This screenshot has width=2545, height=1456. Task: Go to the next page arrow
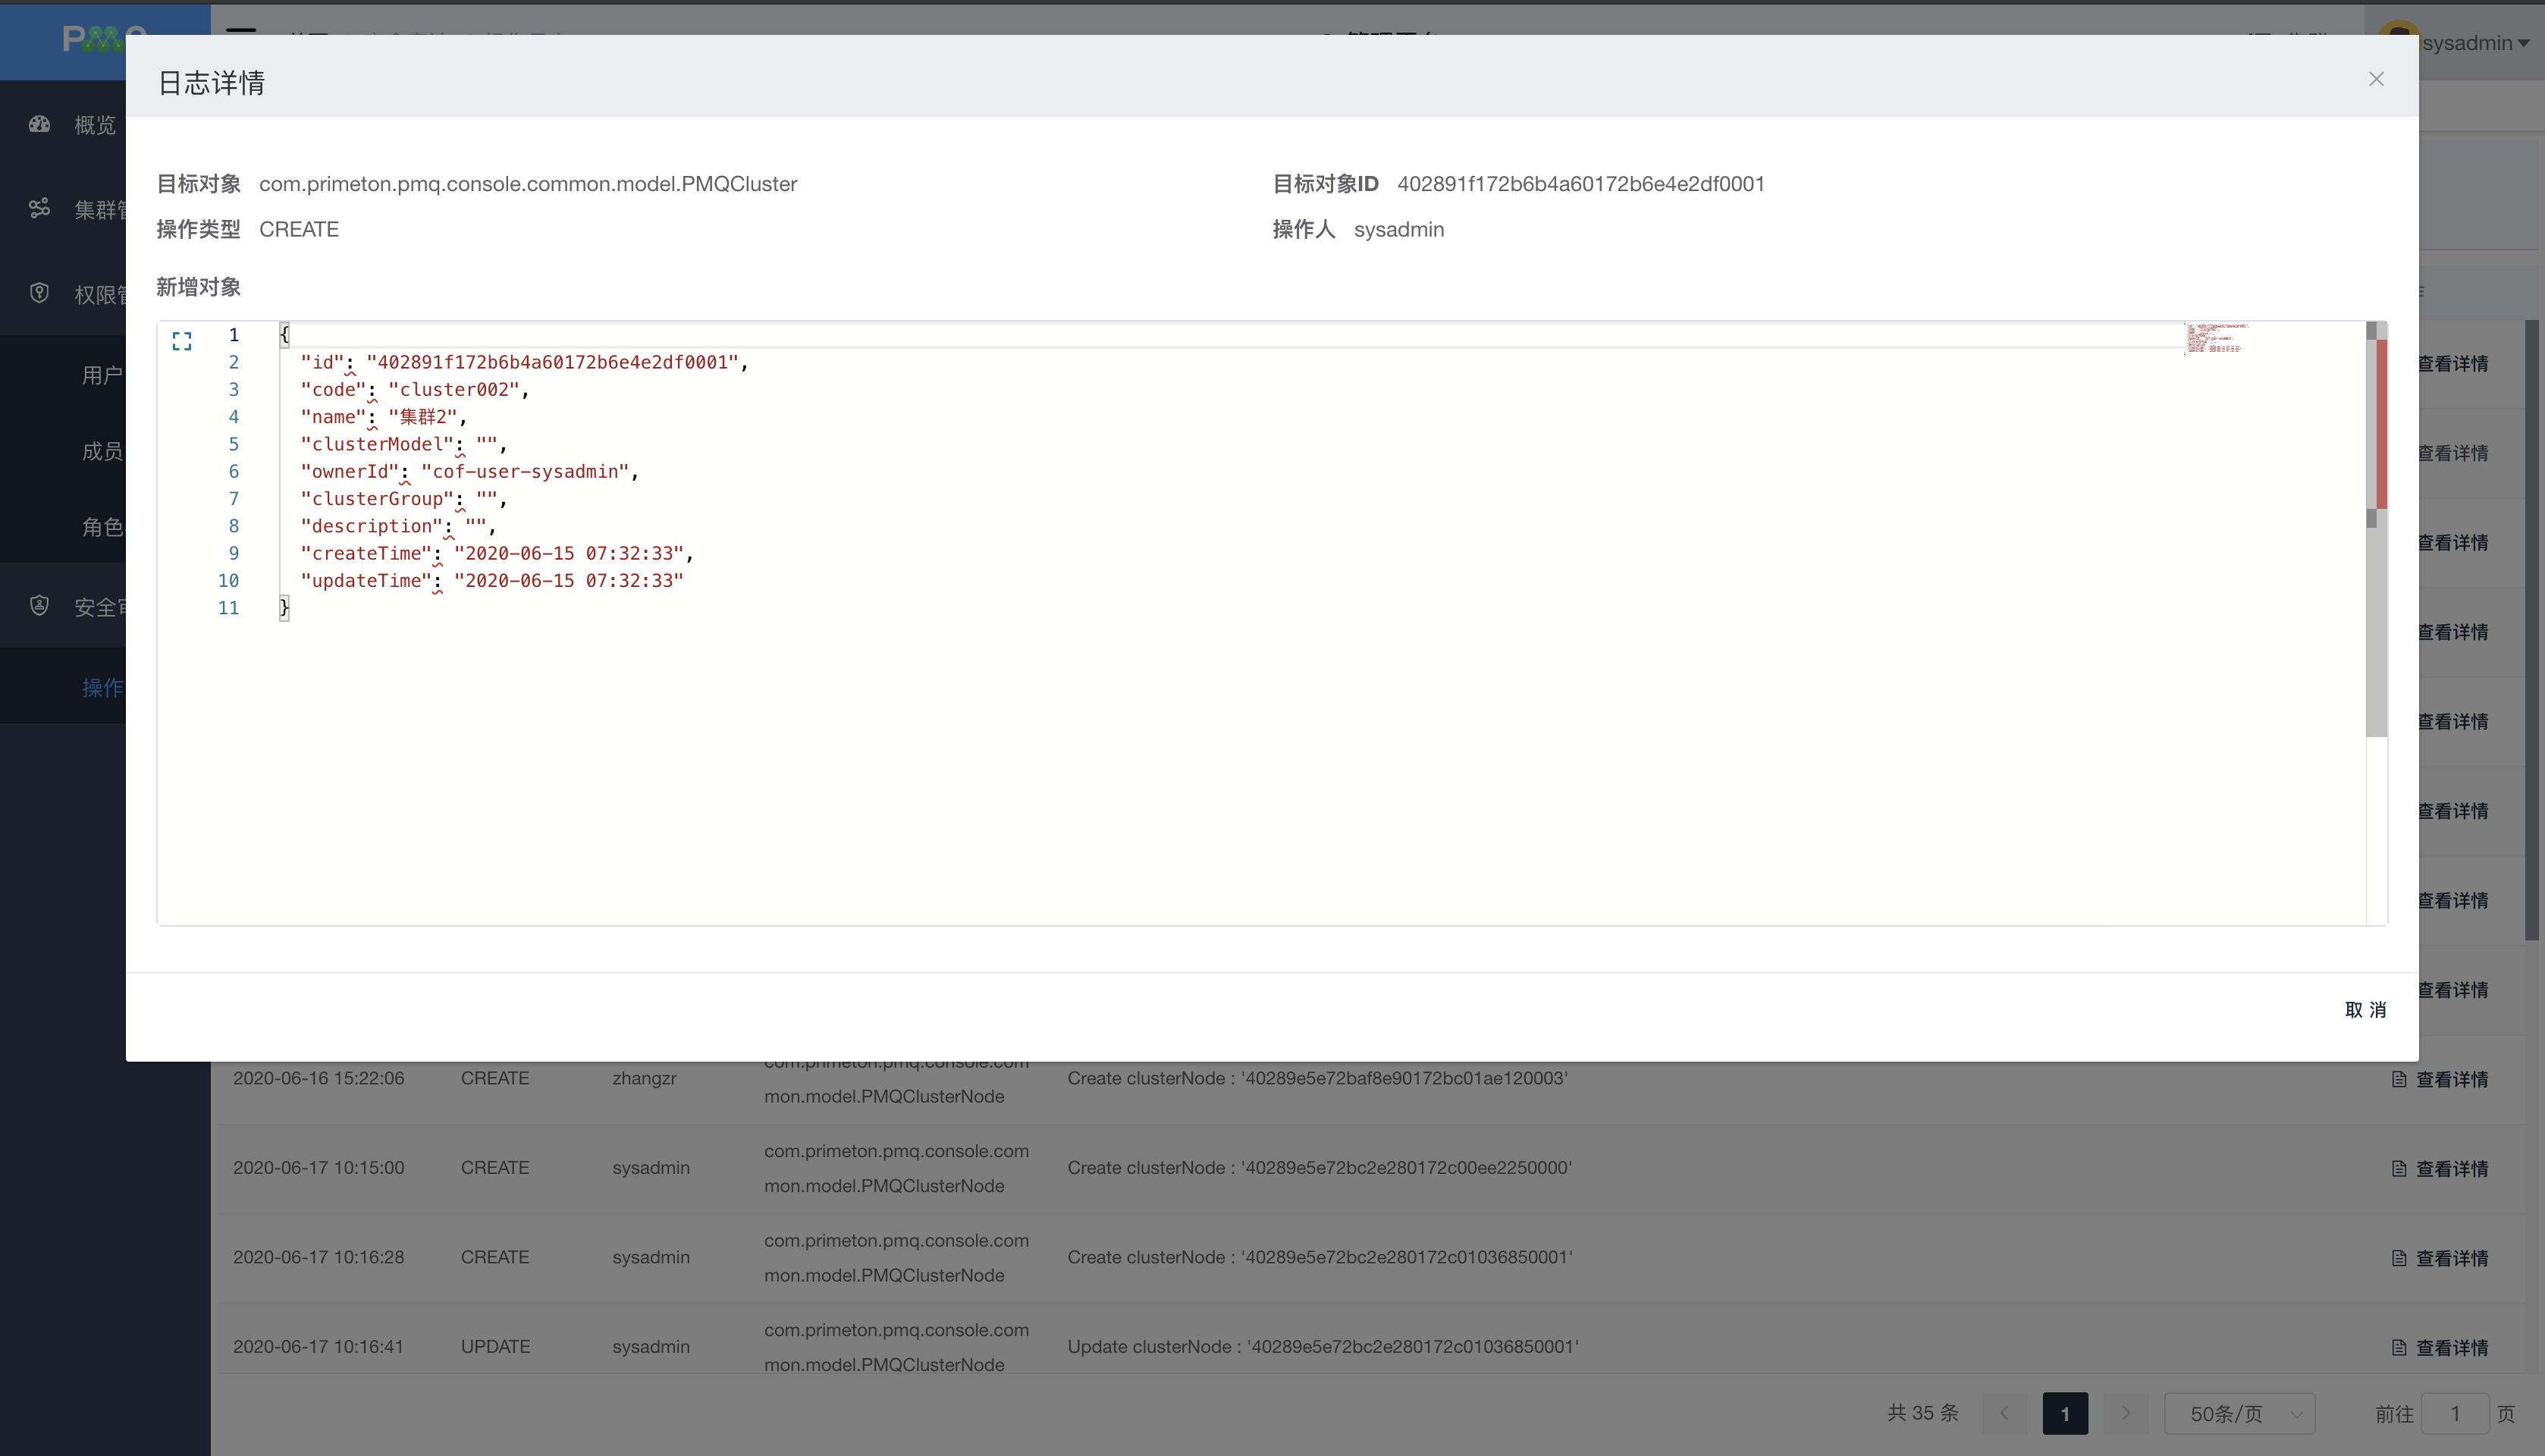tap(2126, 1413)
